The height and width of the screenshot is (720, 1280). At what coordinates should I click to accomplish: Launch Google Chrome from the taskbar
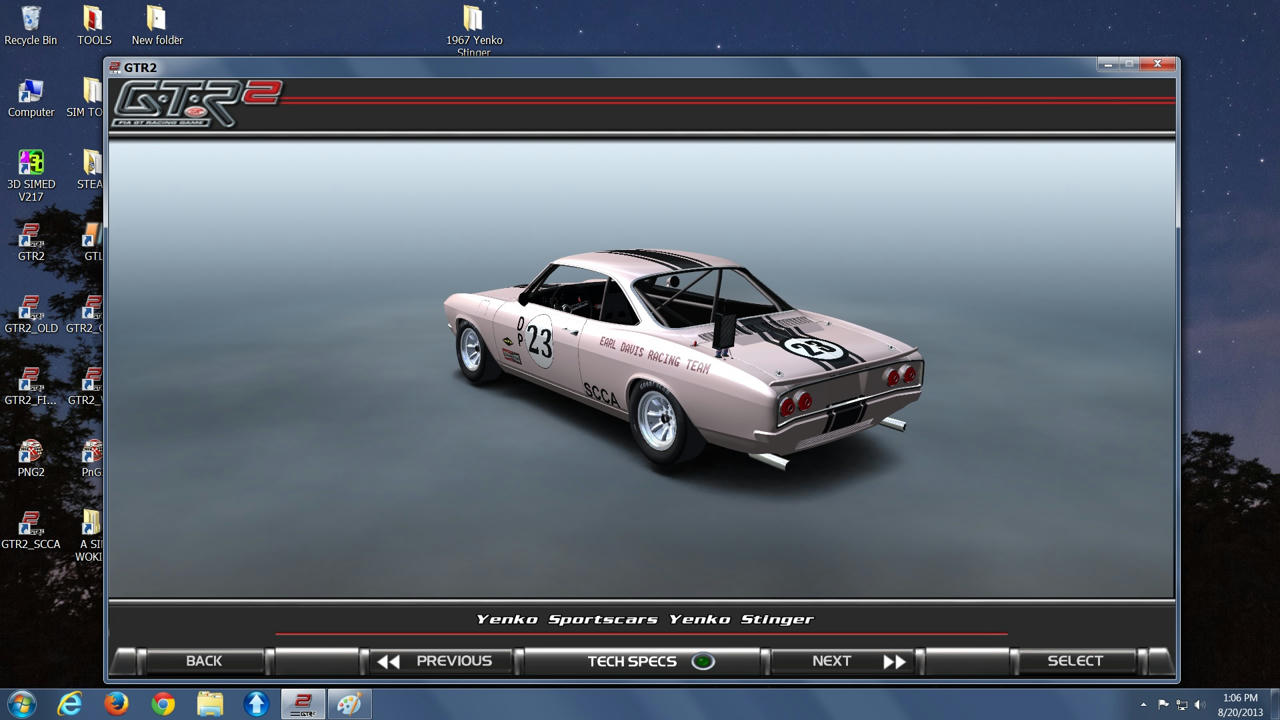[163, 704]
